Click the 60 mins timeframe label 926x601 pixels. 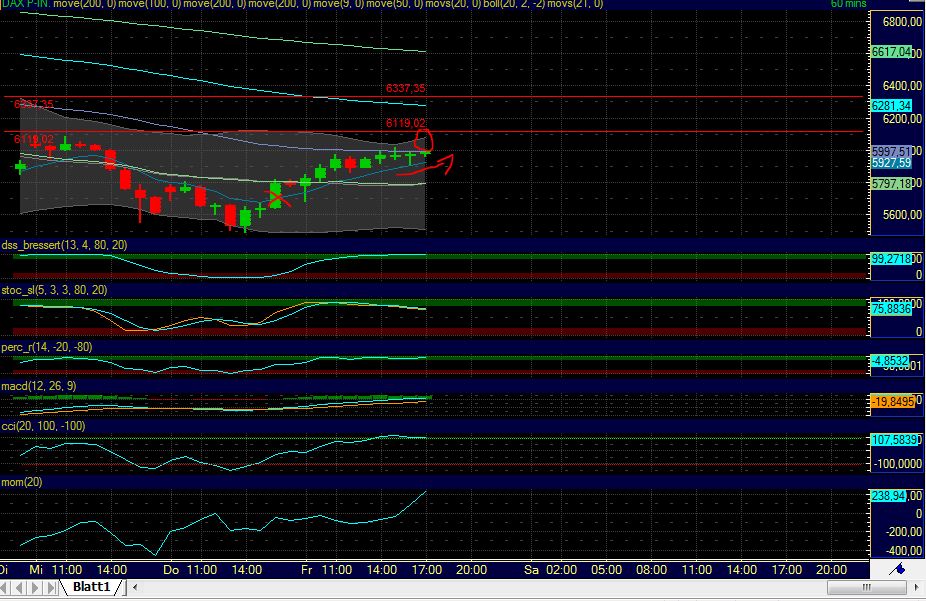click(849, 4)
